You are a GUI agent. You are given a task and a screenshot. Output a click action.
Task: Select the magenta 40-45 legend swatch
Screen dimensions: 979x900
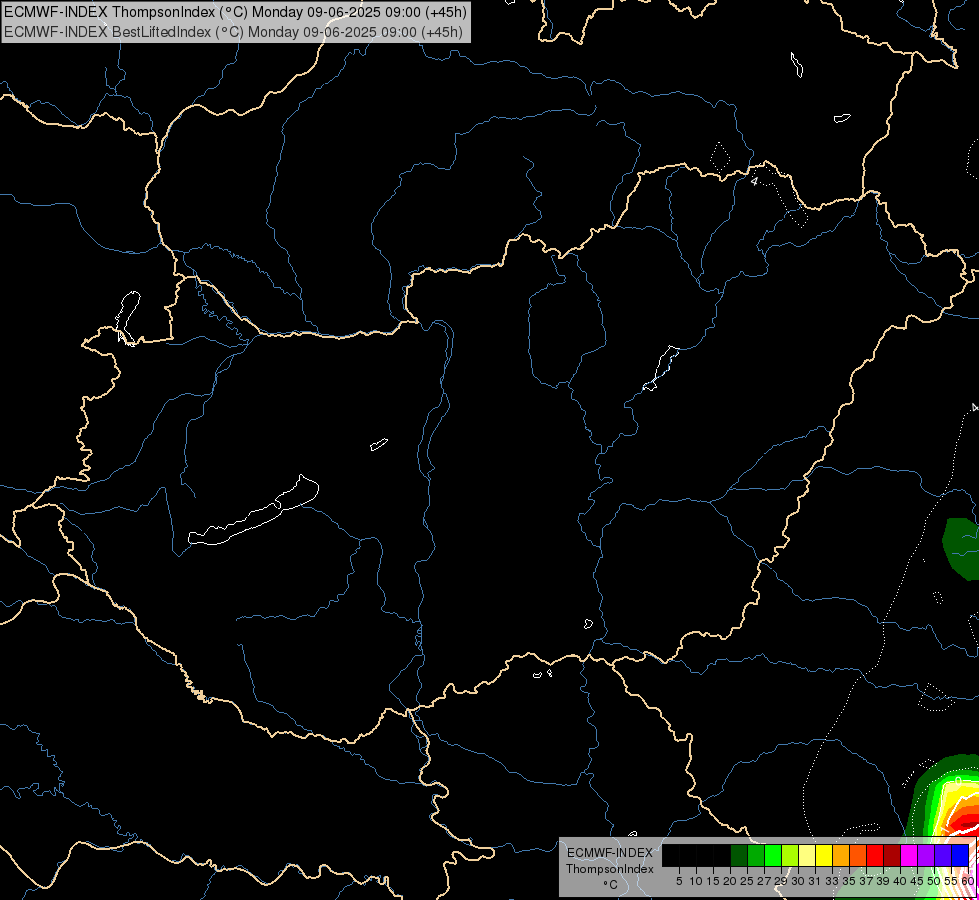pos(908,855)
